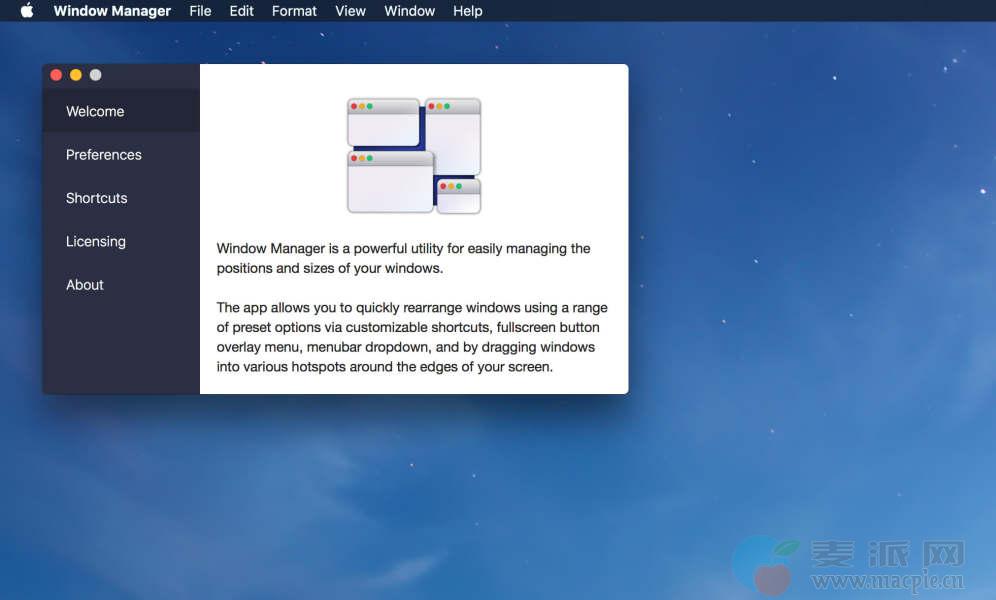Open the Format menu
This screenshot has height=600, width=996.
294,11
